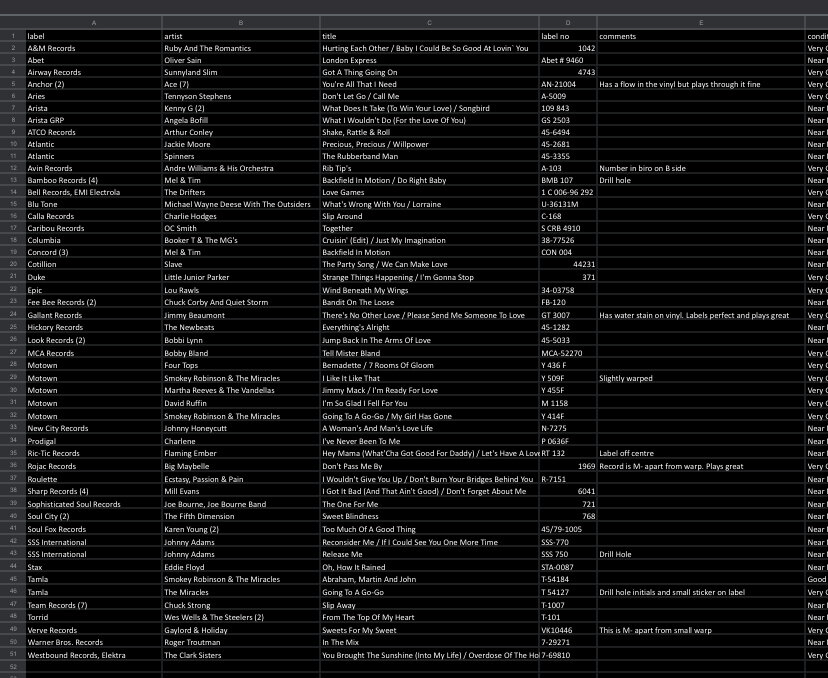Click the 'comments' header cell
Viewport: 828px width, 678px height.
(701, 36)
